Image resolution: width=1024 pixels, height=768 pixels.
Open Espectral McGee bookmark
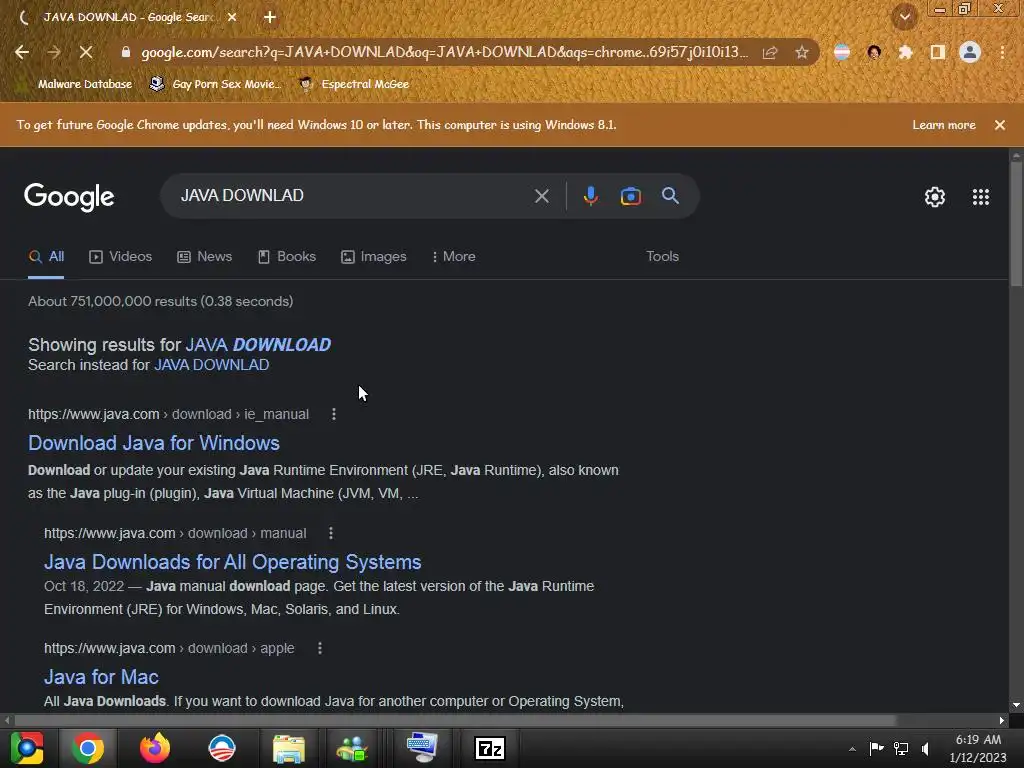click(x=354, y=84)
